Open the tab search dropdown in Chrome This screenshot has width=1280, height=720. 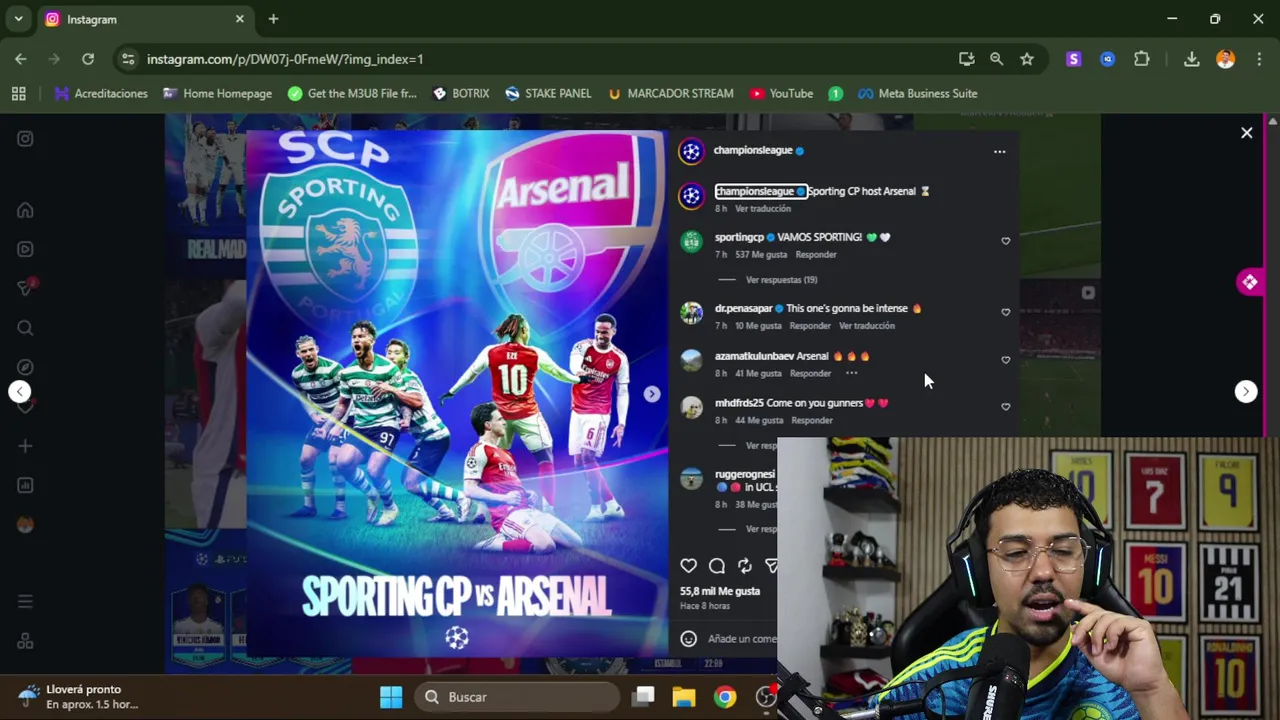(18, 19)
